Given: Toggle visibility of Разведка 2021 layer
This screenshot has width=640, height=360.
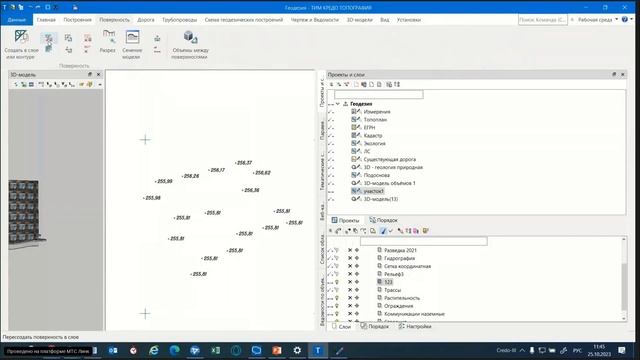Looking at the screenshot, I should [337, 250].
